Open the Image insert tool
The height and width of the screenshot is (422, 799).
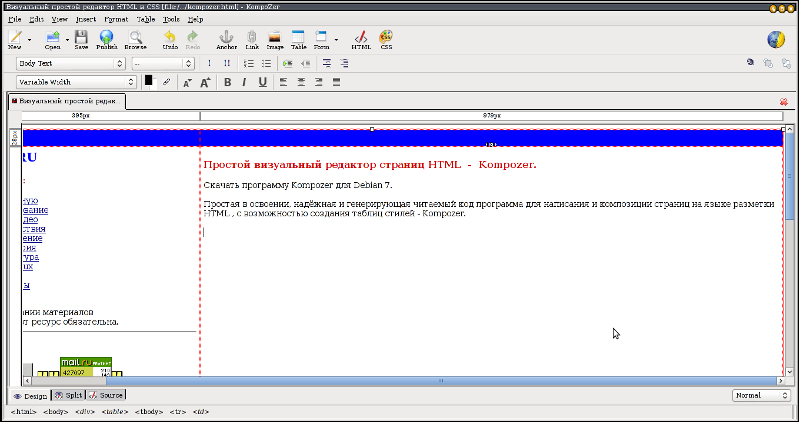(274, 40)
